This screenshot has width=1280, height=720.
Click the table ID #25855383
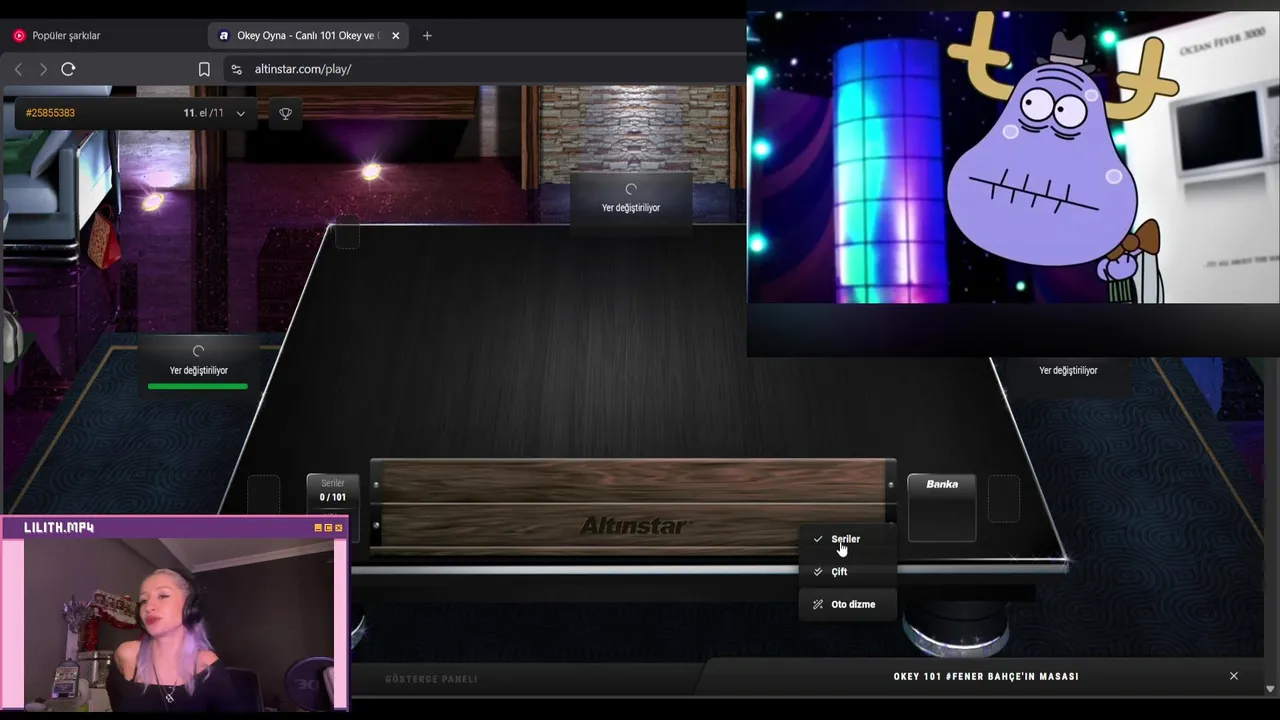[x=50, y=113]
